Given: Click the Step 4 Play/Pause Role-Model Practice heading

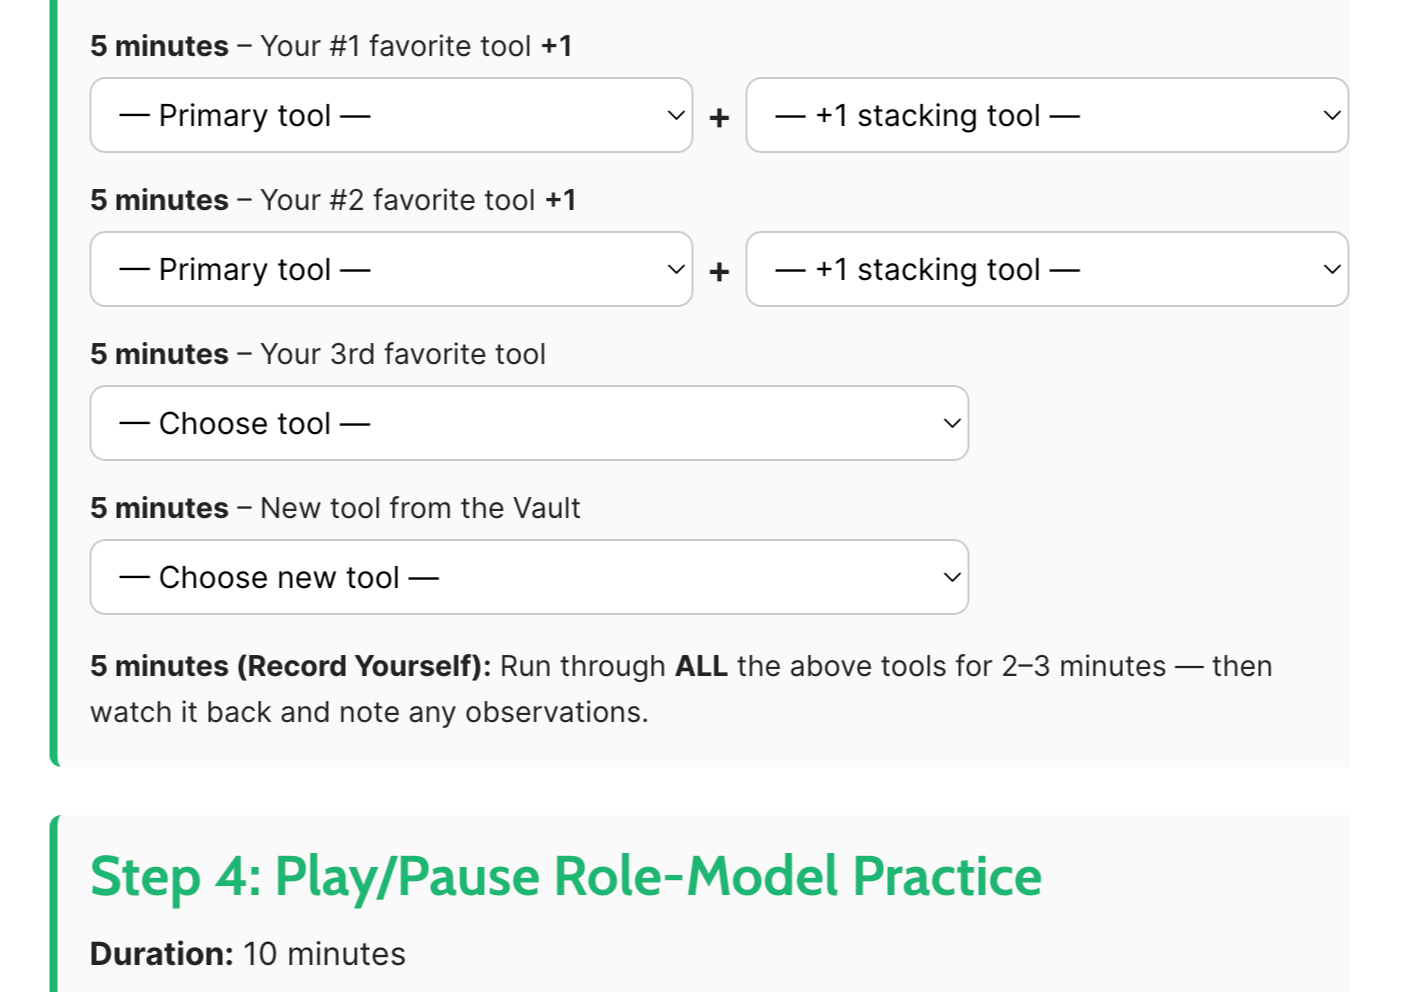Looking at the screenshot, I should [x=565, y=877].
